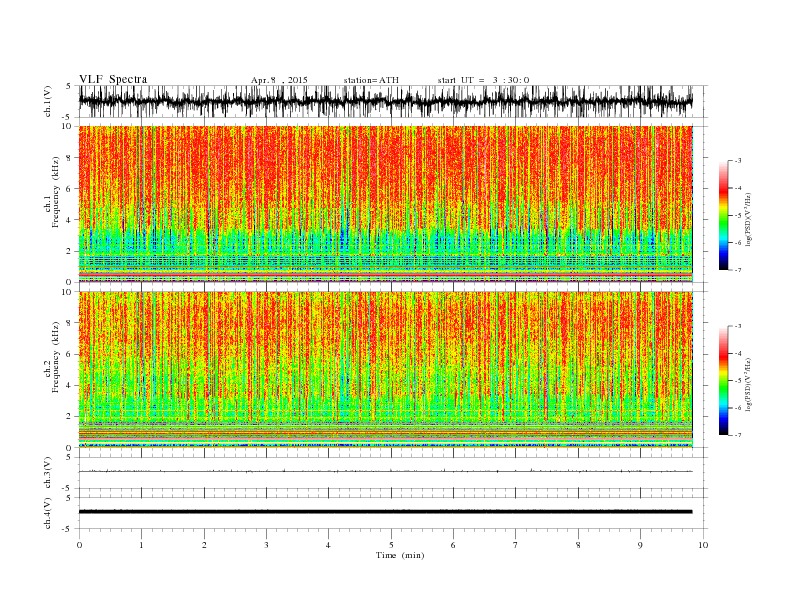Select the date label "Apr. 8, 2015"
This screenshot has width=792, height=612.
tap(279, 80)
